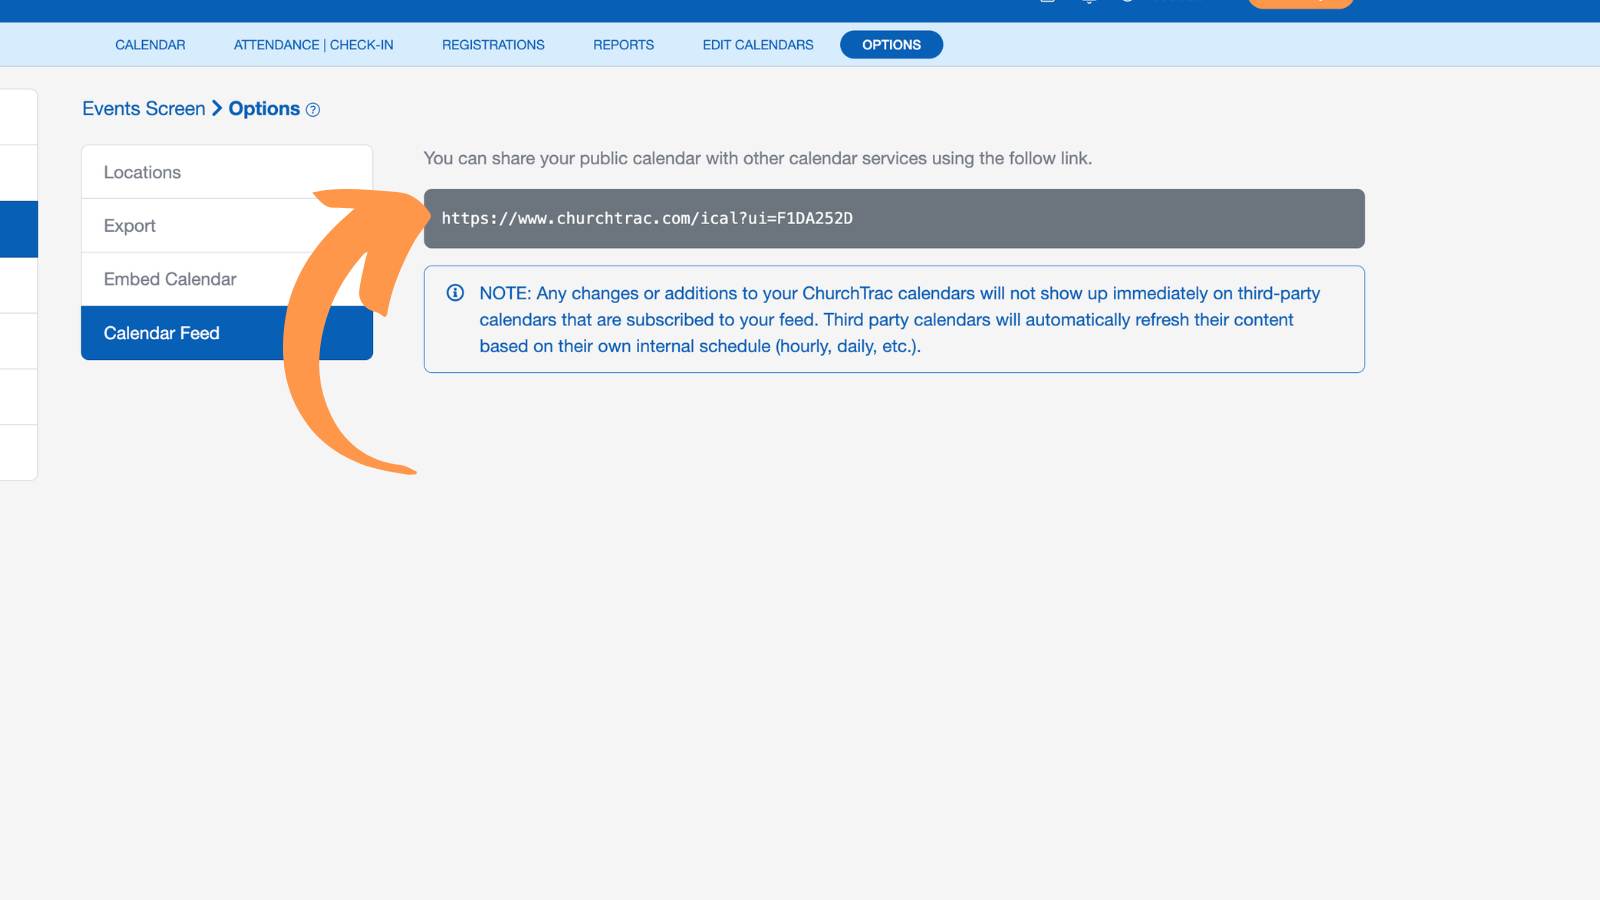Choose Export in the options sidebar
Image resolution: width=1600 pixels, height=900 pixels.
pyautogui.click(x=227, y=226)
